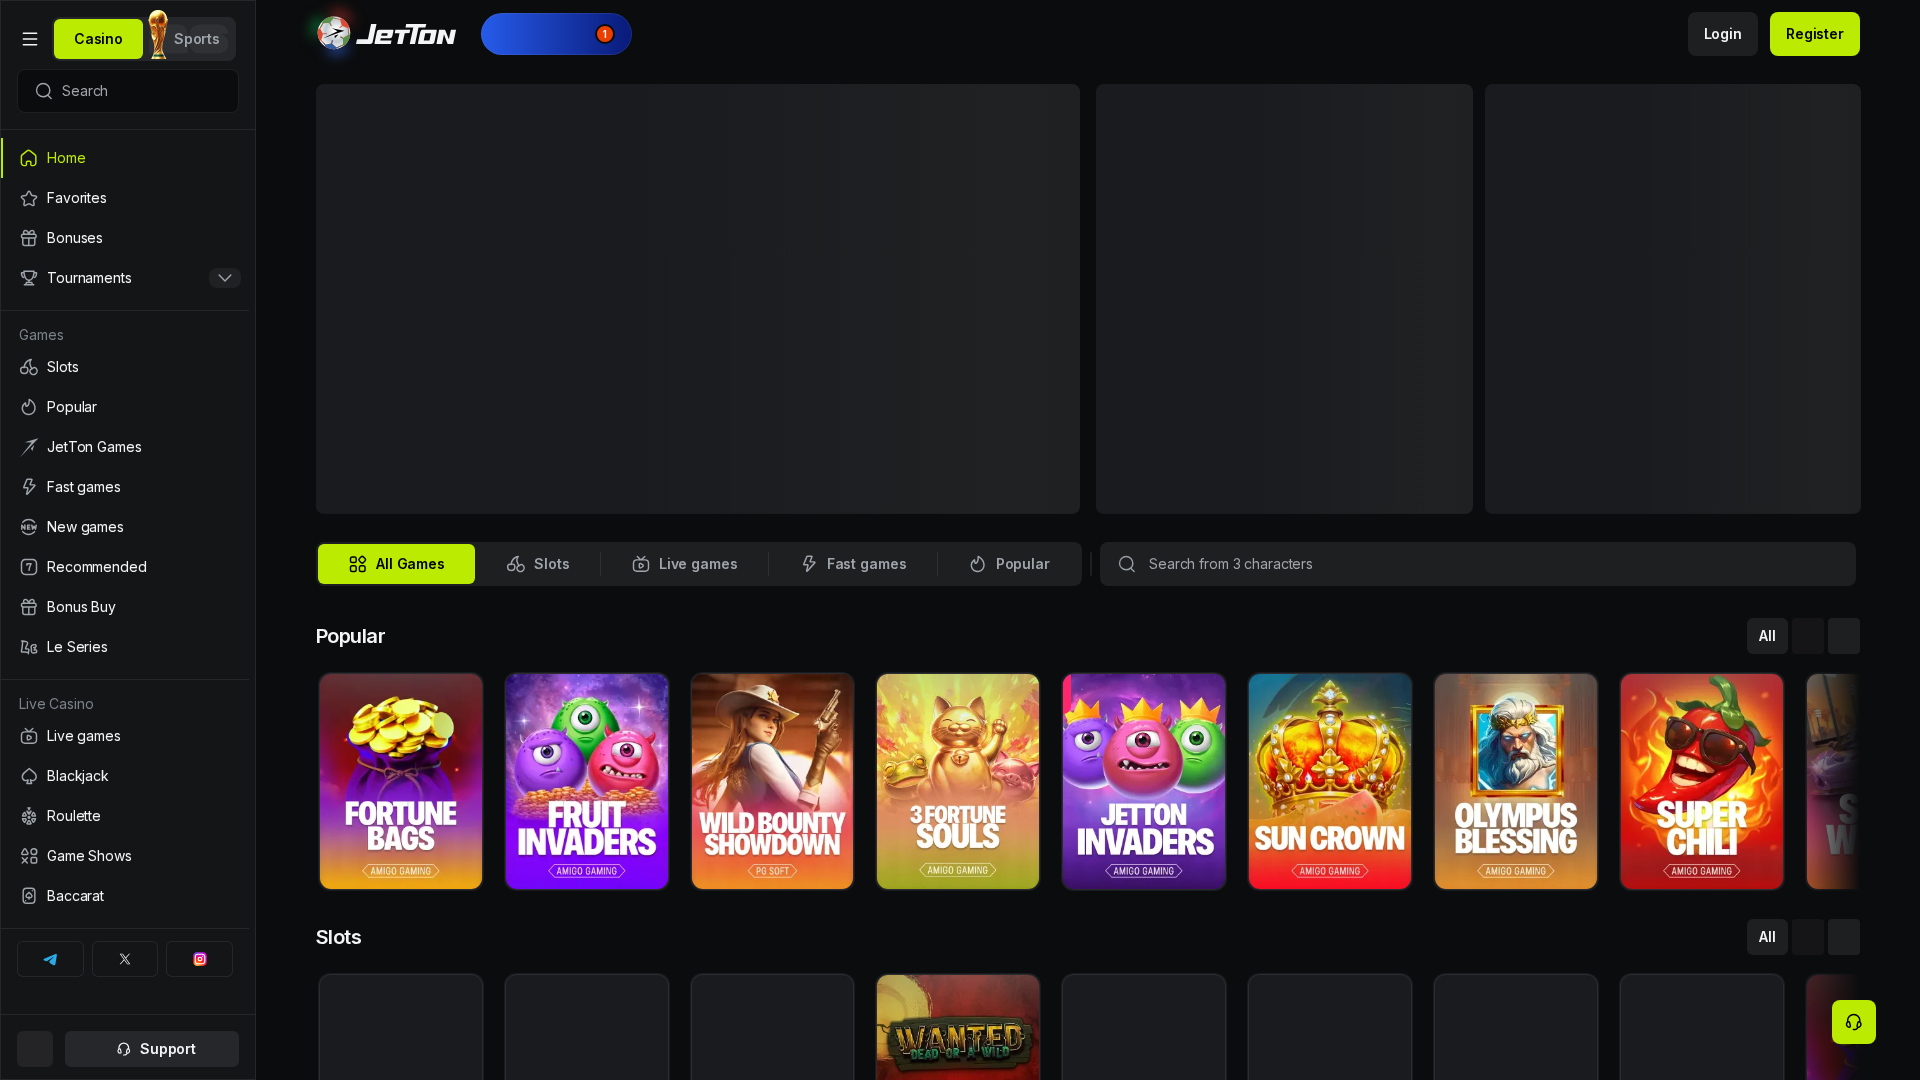1920x1080 pixels.
Task: Open JetTon Games in the sidebar
Action: coord(126,447)
